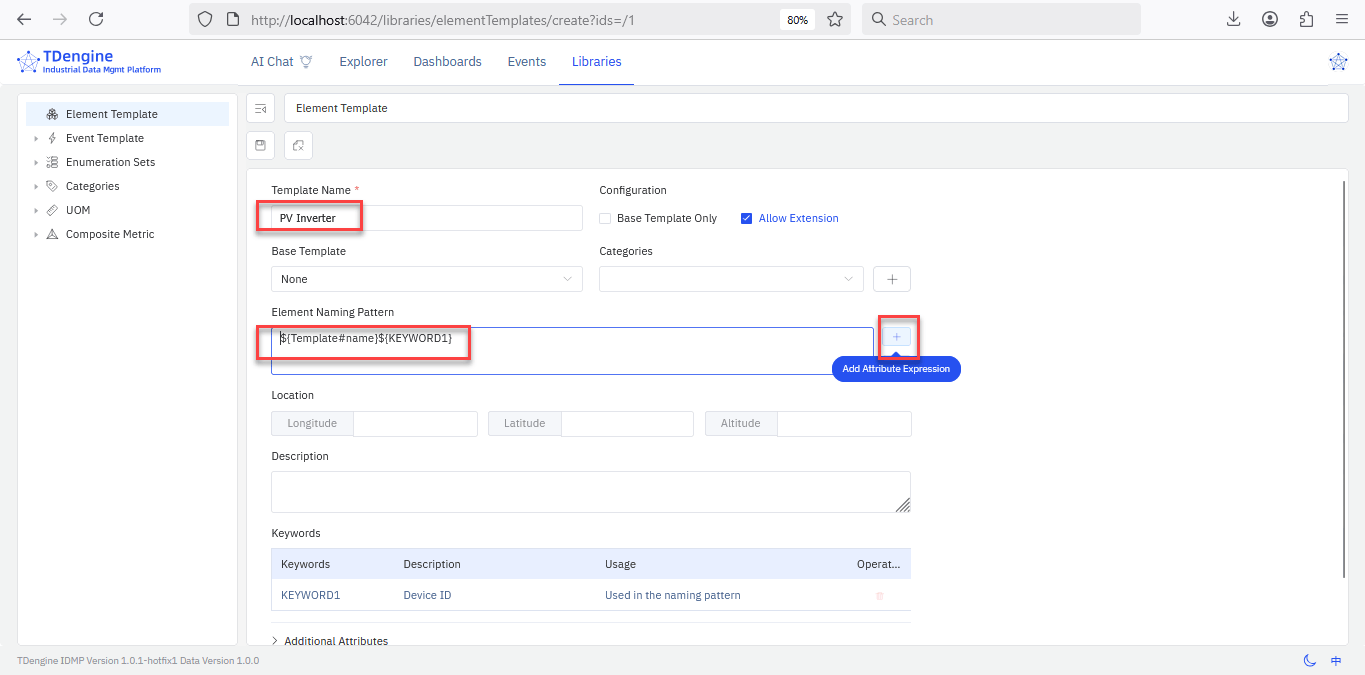The width and height of the screenshot is (1365, 675).
Task: Click the cancel editing icon beside save
Action: 298,146
